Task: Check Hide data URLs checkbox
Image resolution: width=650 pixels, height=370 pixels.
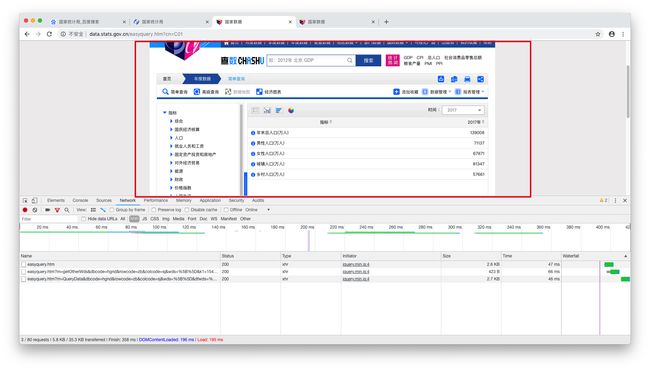Action: (x=84, y=219)
